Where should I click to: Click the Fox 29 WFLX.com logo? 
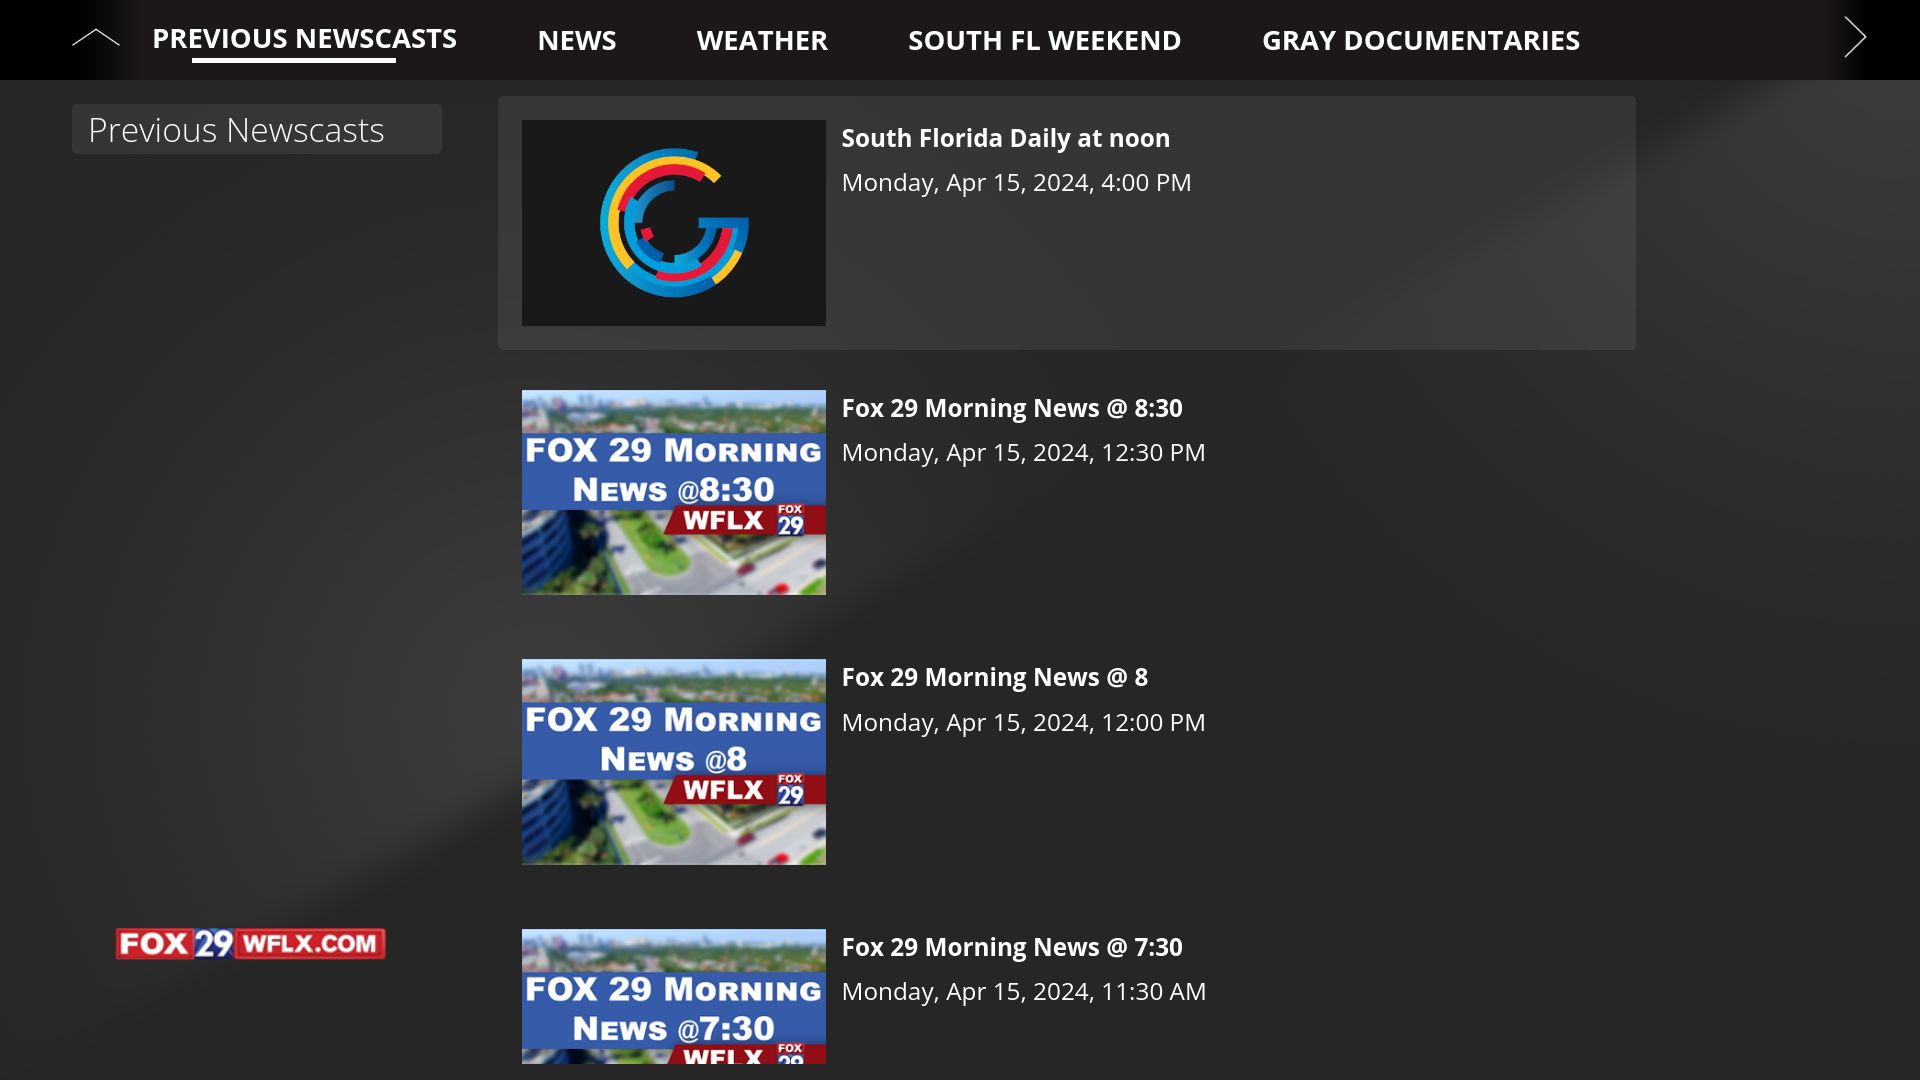(252, 942)
